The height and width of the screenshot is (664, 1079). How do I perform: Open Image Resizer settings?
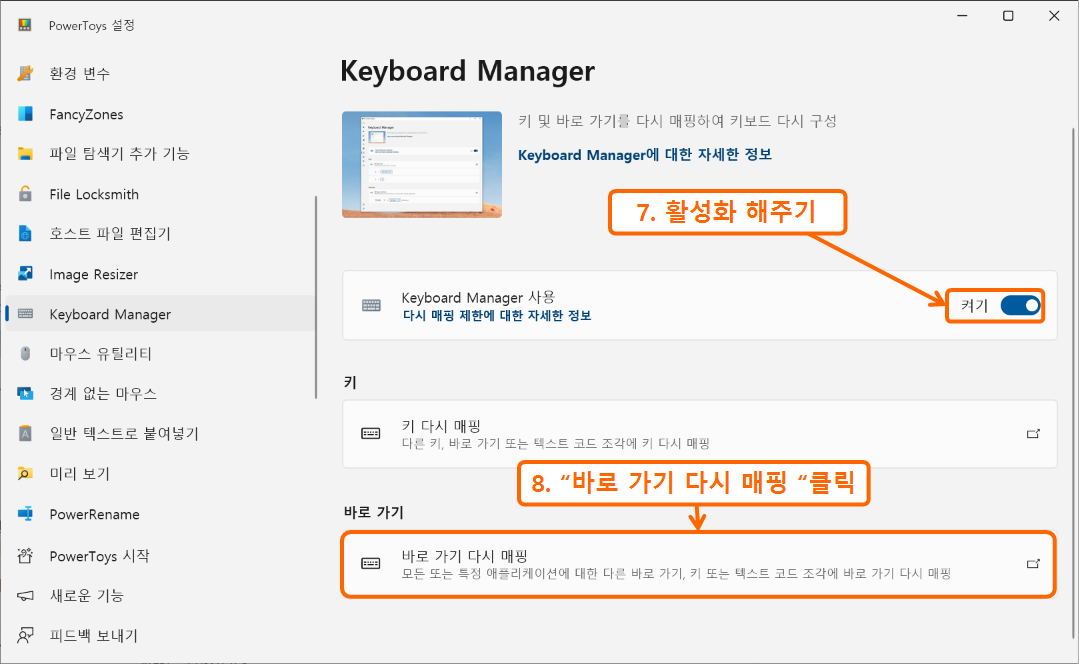coord(96,274)
